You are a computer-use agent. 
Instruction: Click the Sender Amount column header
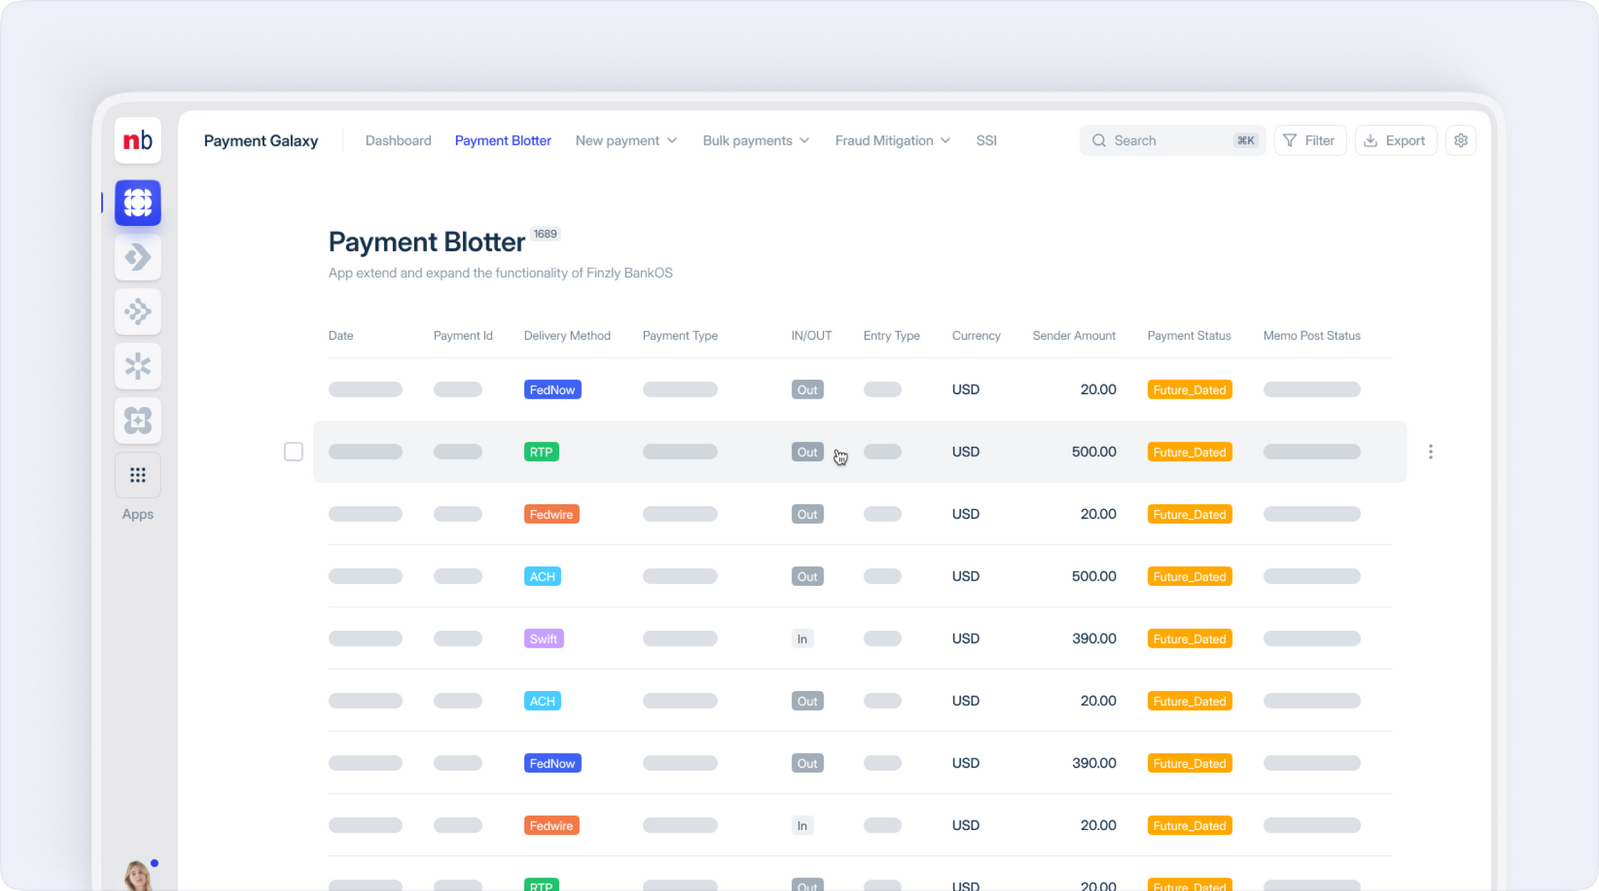click(x=1073, y=336)
